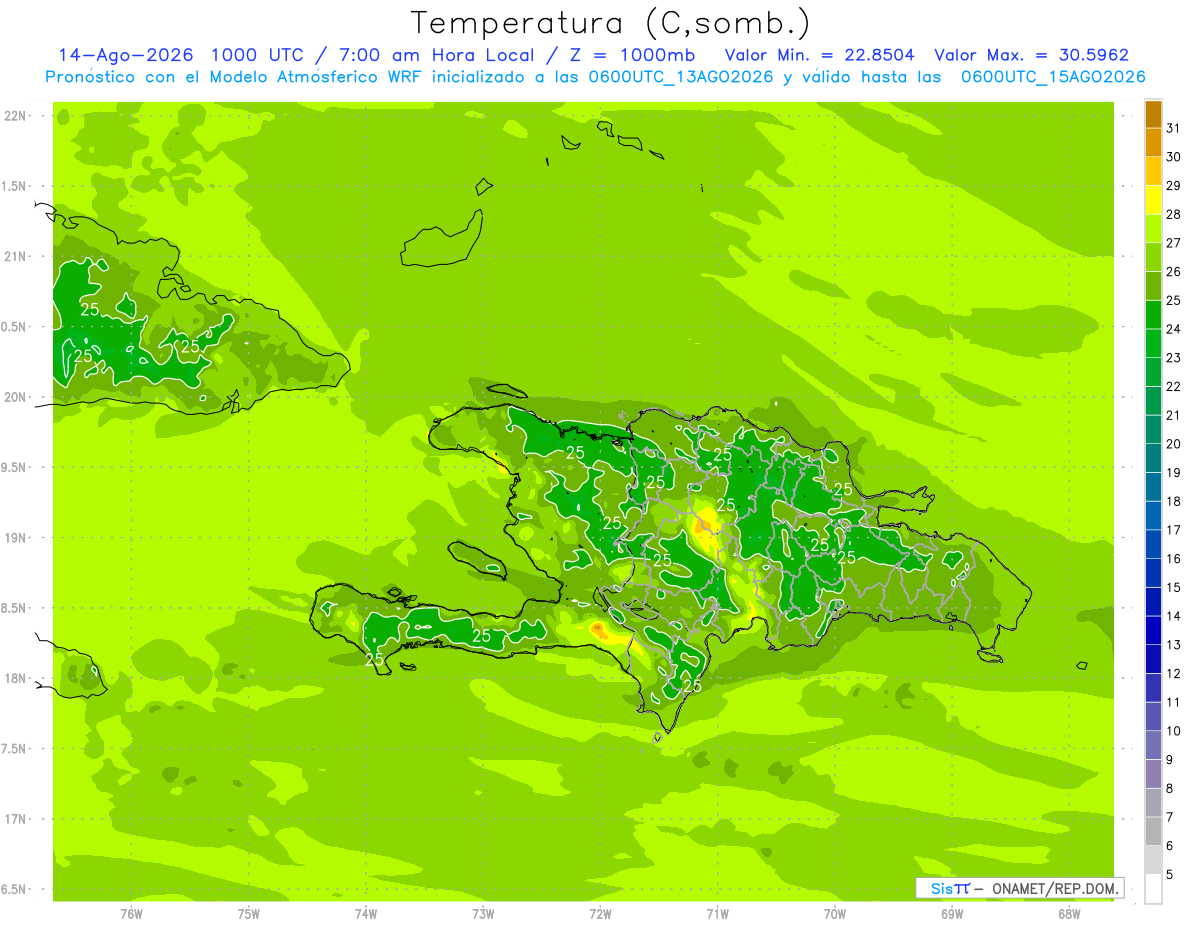The width and height of the screenshot is (1200, 927).
Task: Click the colorbar label "25"
Action: (x=1173, y=300)
